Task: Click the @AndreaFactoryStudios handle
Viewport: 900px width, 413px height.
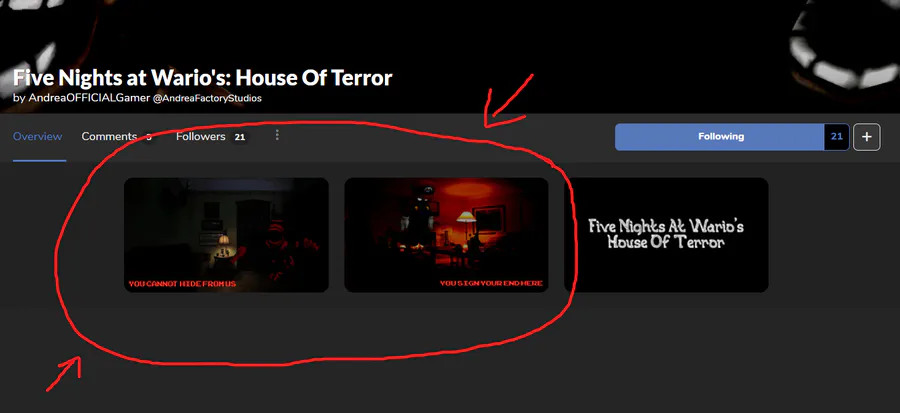Action: point(207,98)
